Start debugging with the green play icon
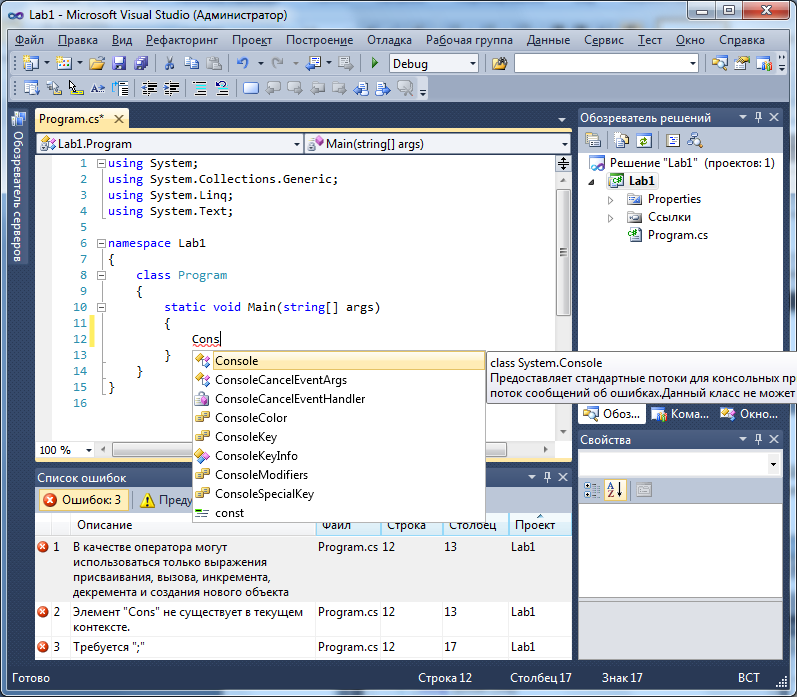 375,63
